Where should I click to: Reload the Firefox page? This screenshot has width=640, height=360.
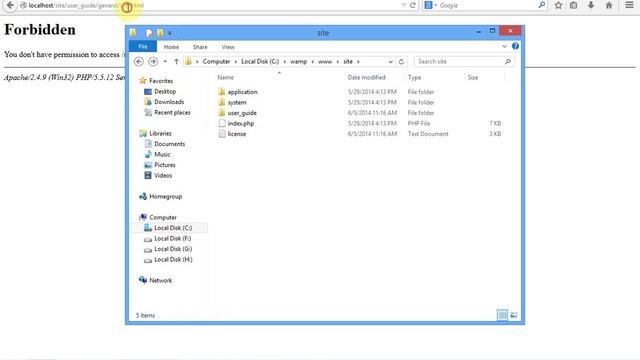[413, 5]
